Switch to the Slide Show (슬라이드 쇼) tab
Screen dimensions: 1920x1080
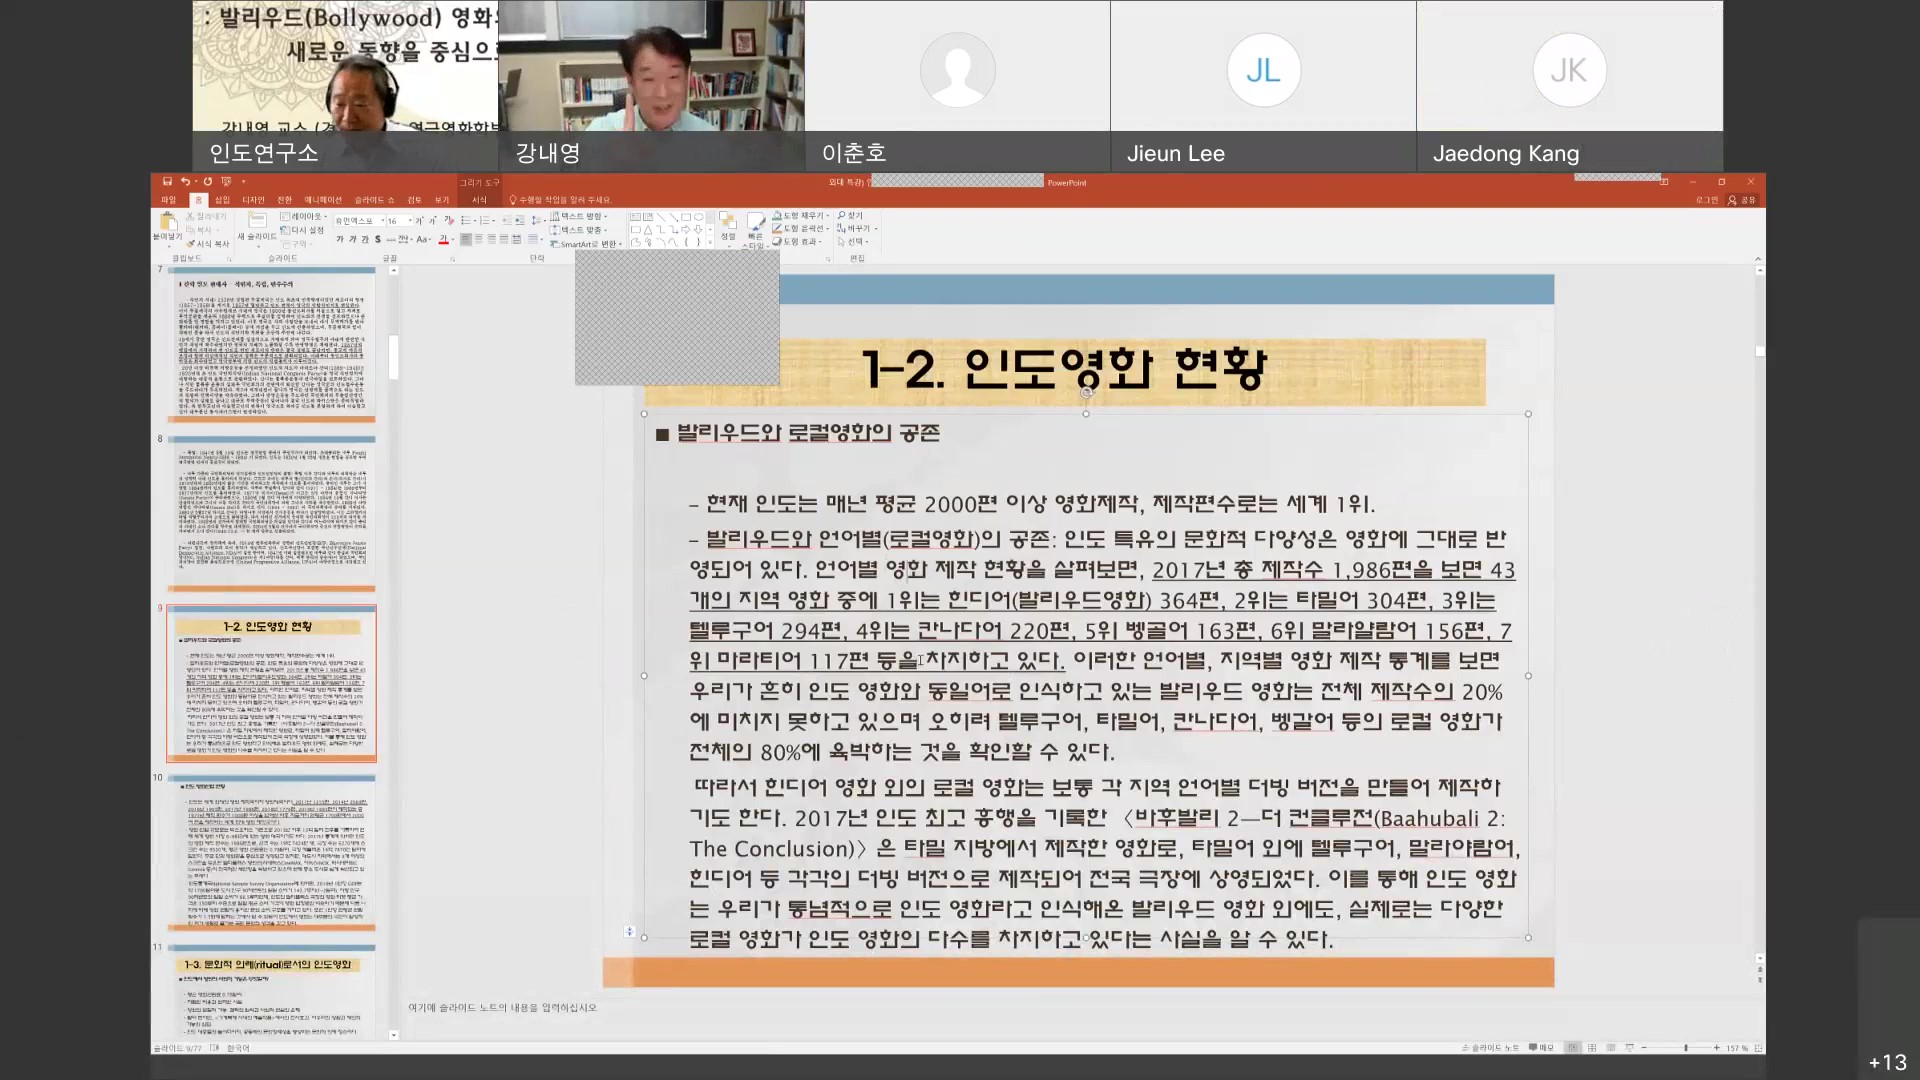point(374,199)
